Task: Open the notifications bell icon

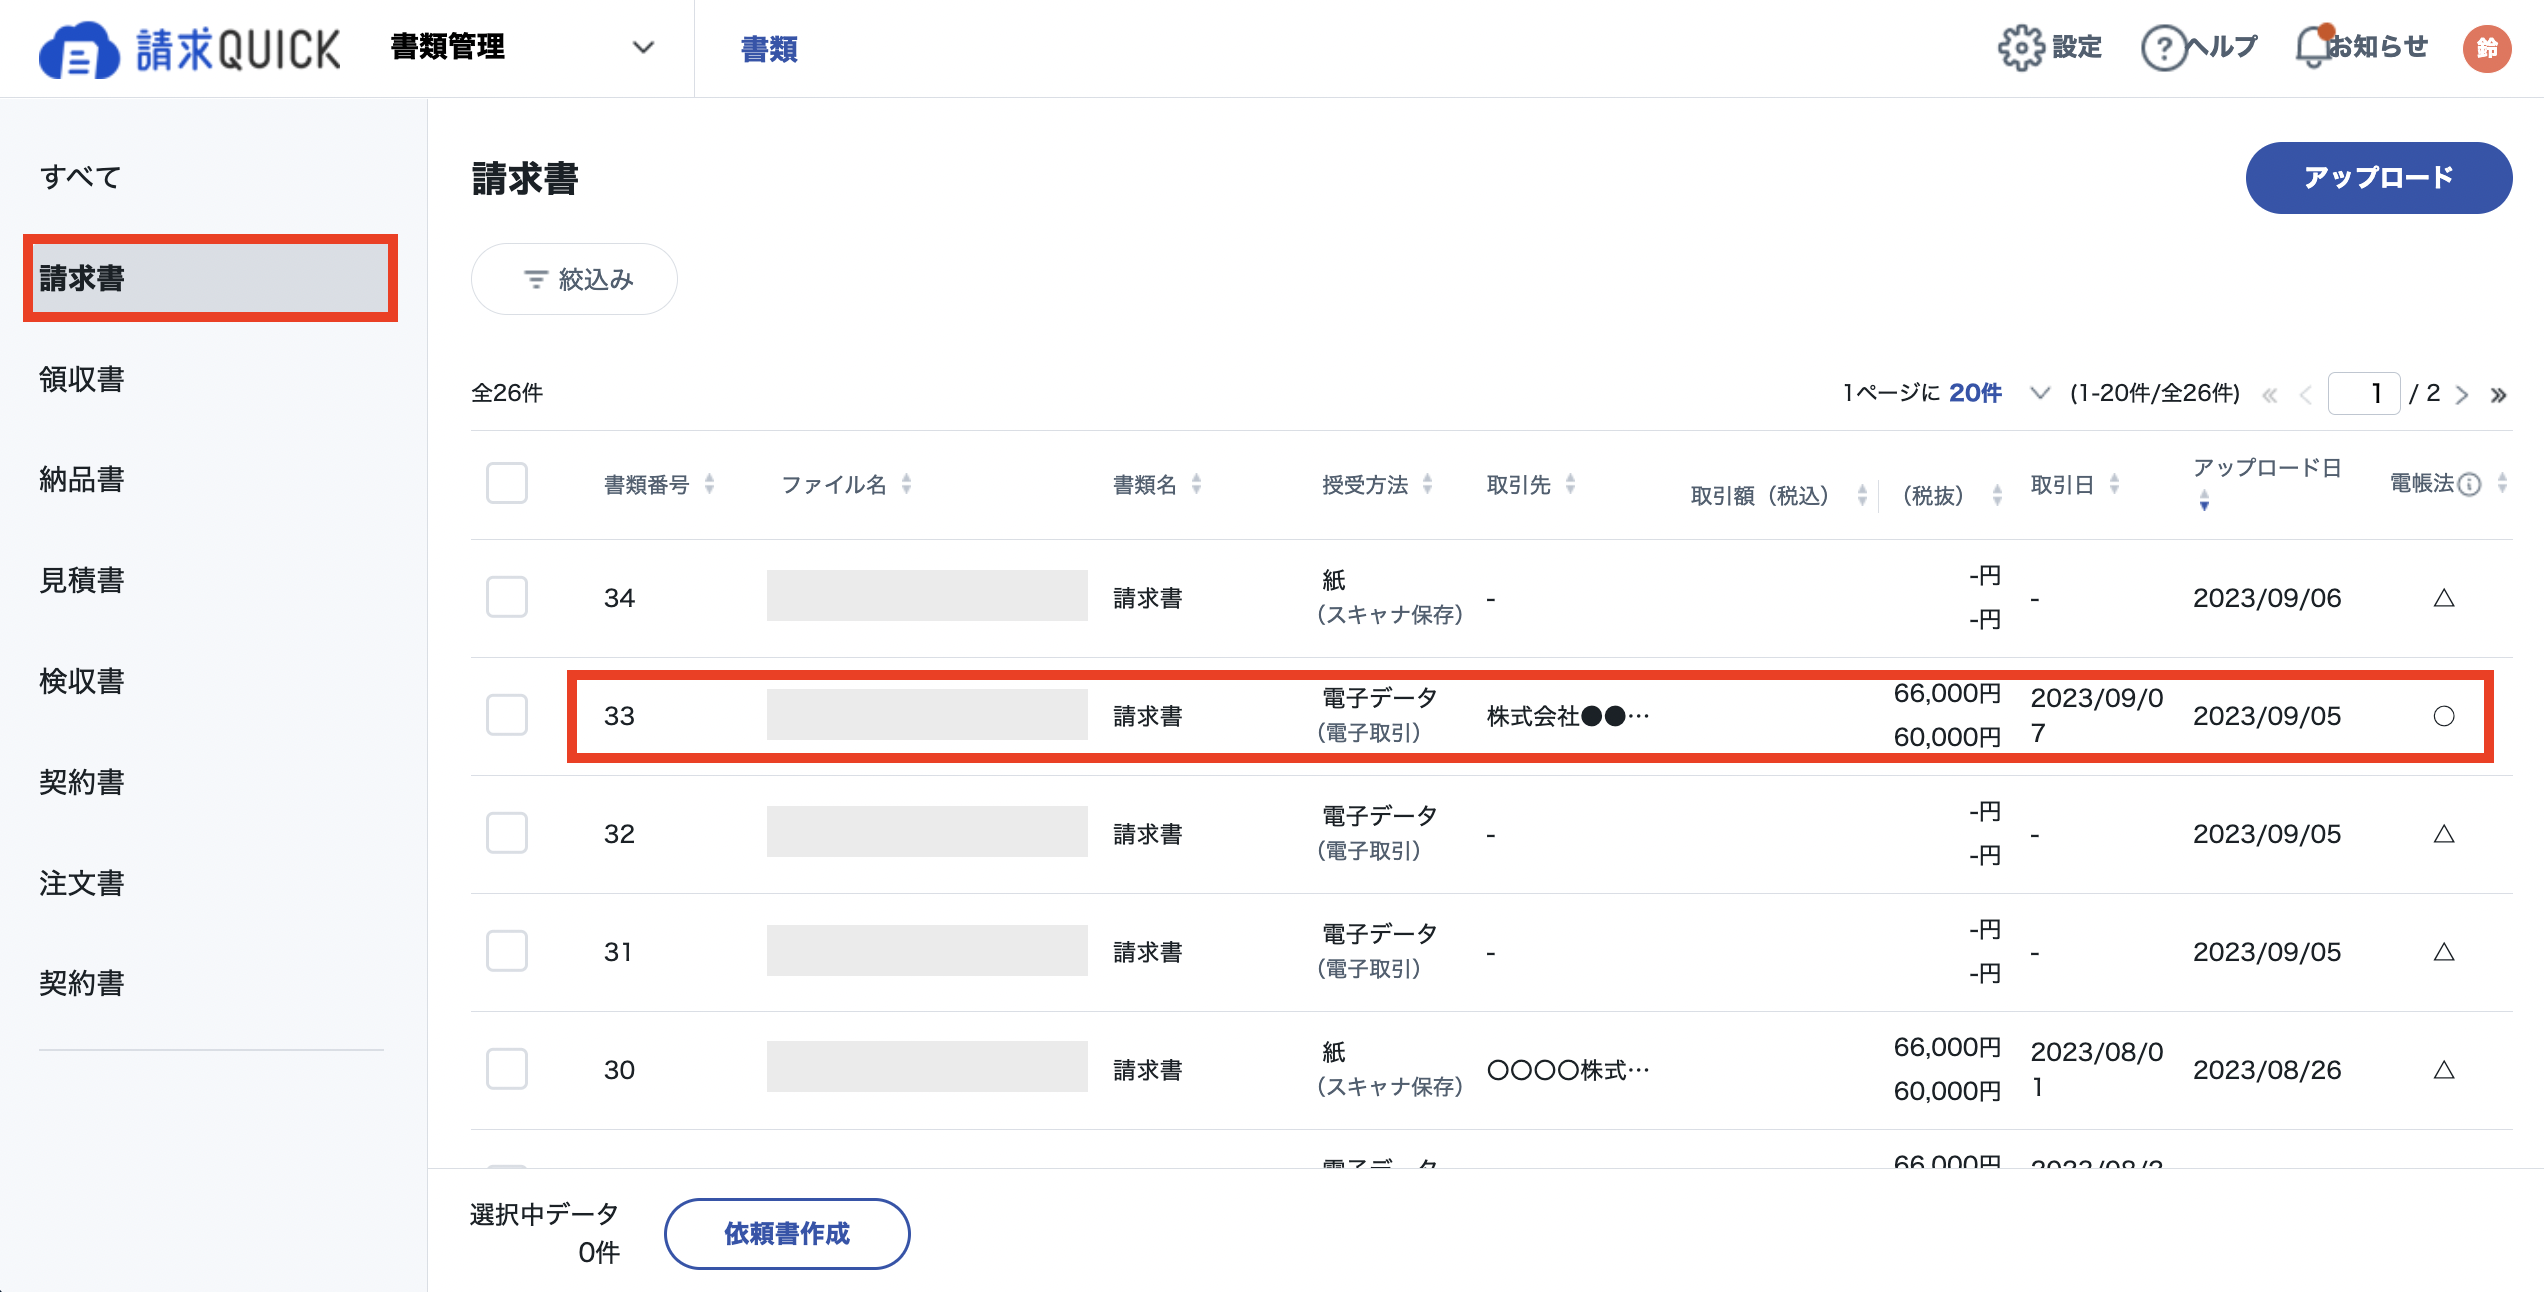Action: tap(2312, 46)
